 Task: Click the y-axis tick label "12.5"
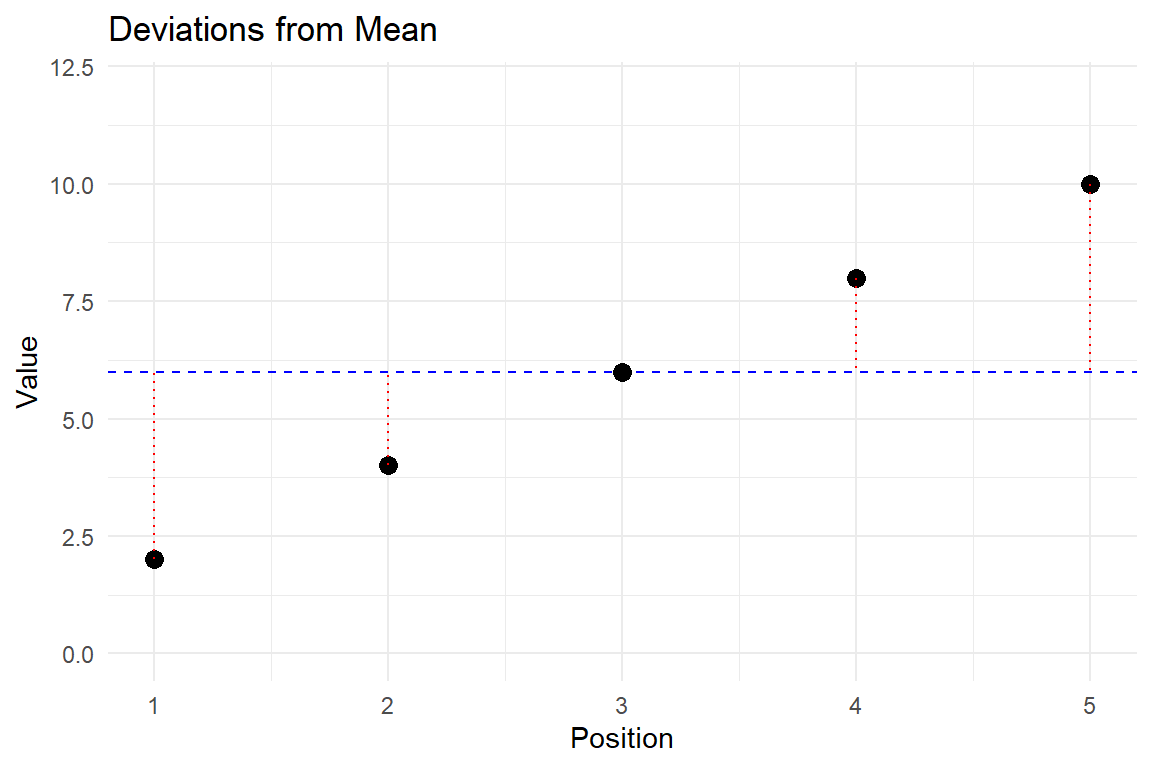74,67
